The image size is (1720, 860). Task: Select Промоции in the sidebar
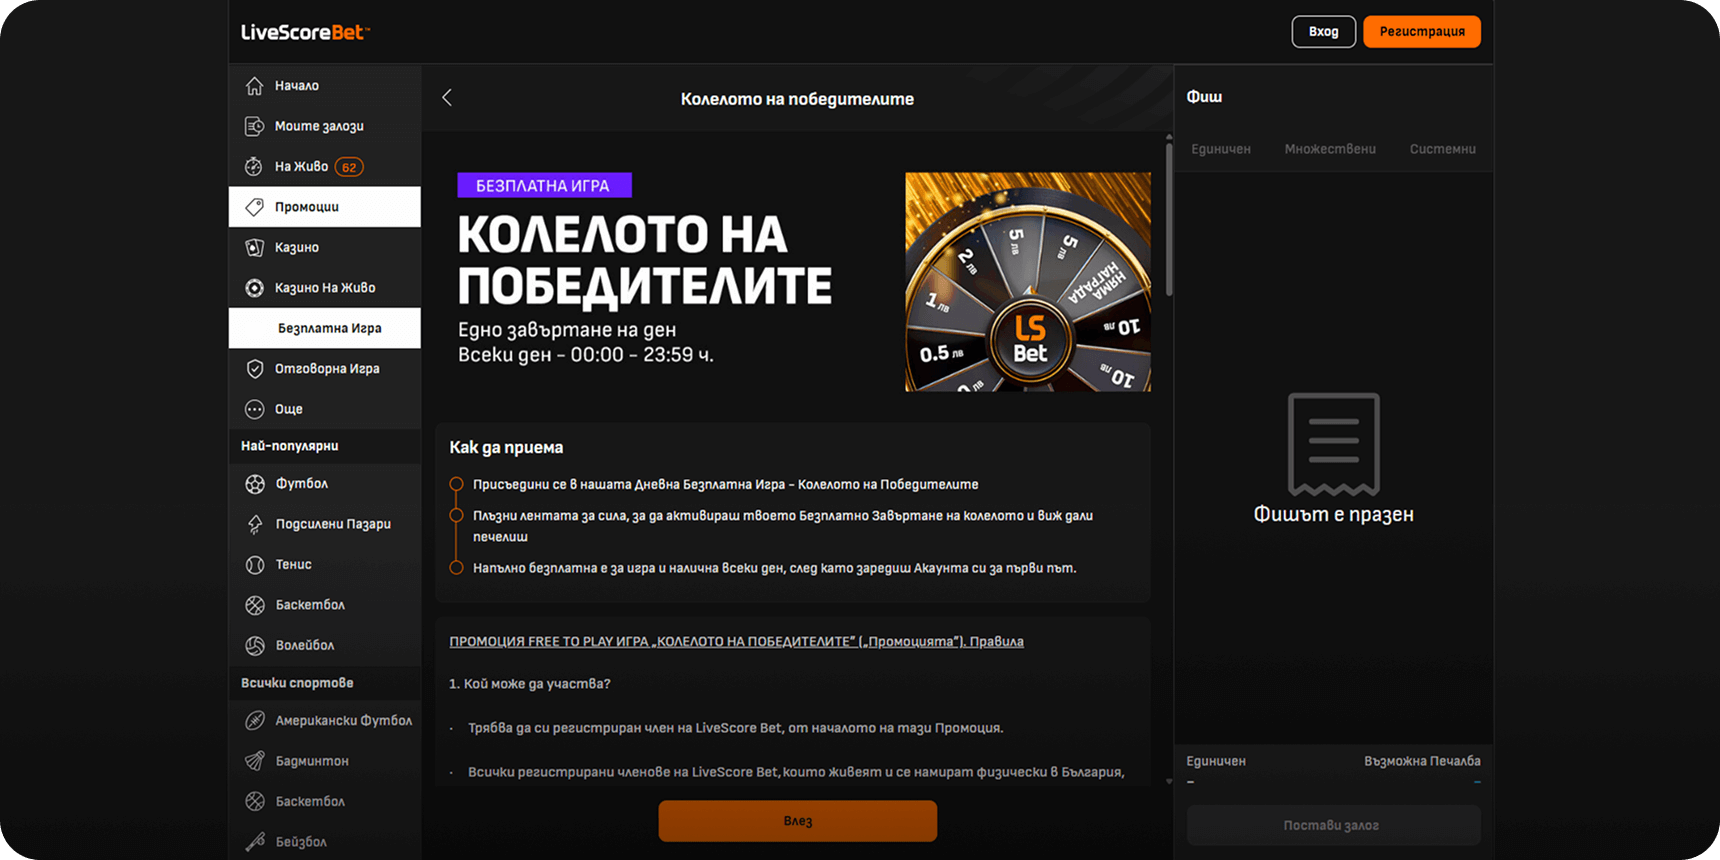(325, 207)
